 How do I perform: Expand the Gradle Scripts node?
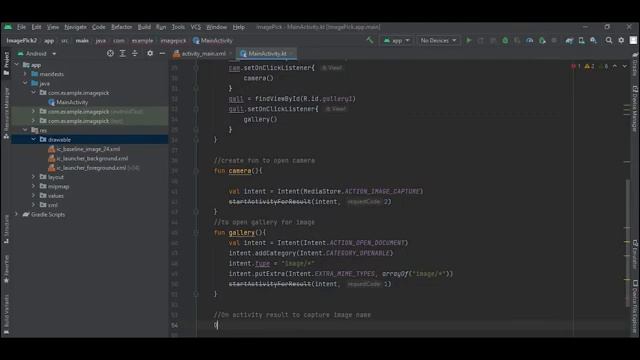[x=17, y=214]
